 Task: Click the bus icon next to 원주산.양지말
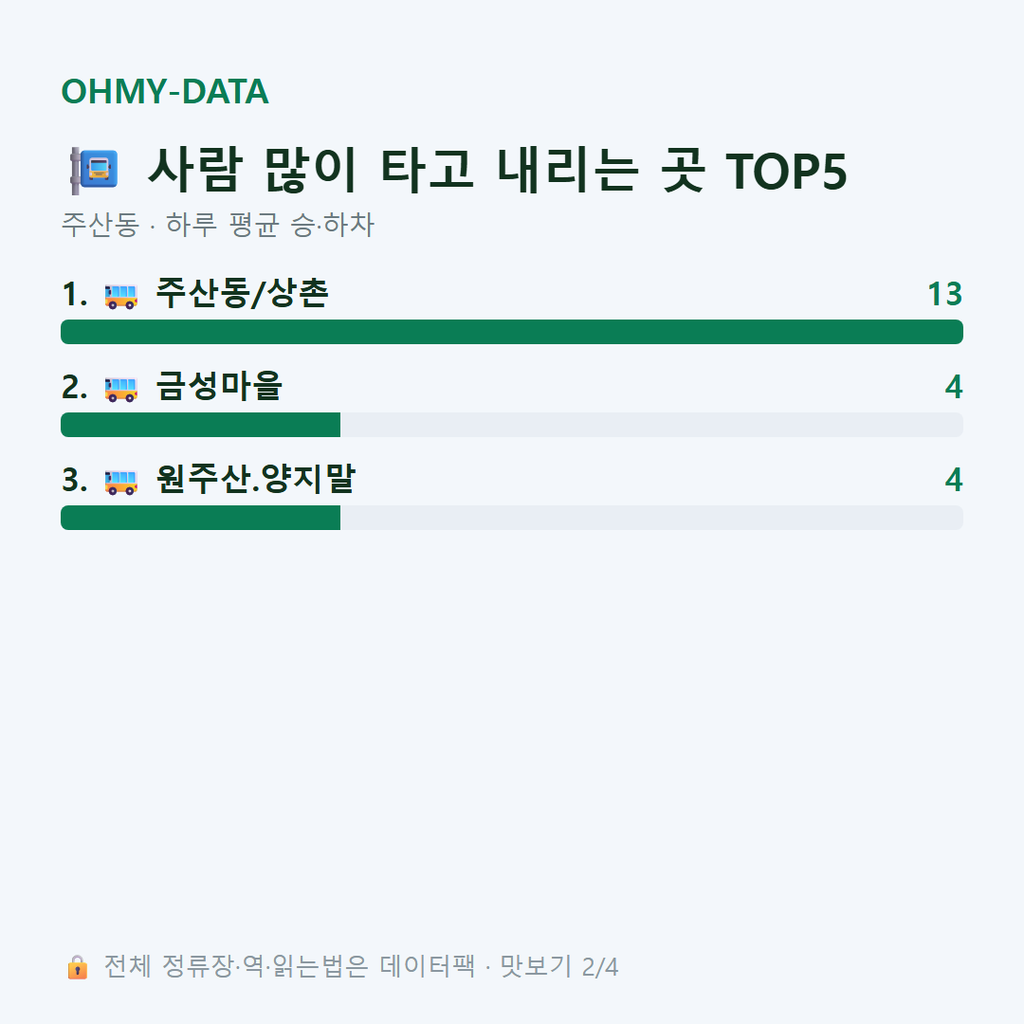click(121, 482)
